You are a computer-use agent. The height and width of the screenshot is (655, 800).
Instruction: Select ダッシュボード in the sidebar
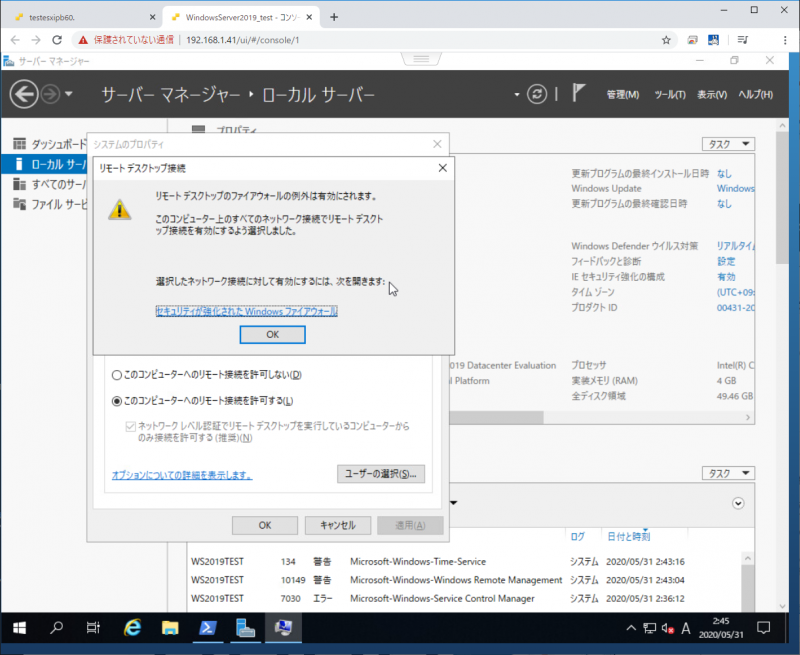pos(50,144)
